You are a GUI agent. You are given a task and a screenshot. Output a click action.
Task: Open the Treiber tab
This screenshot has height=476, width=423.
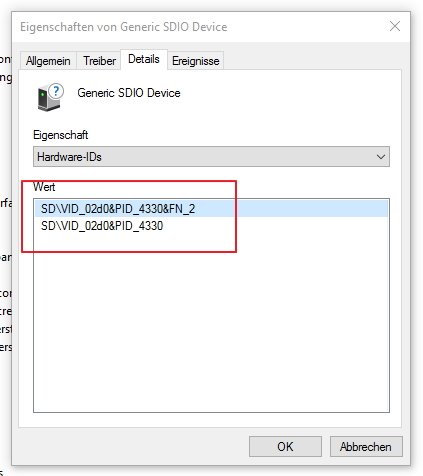tap(99, 61)
